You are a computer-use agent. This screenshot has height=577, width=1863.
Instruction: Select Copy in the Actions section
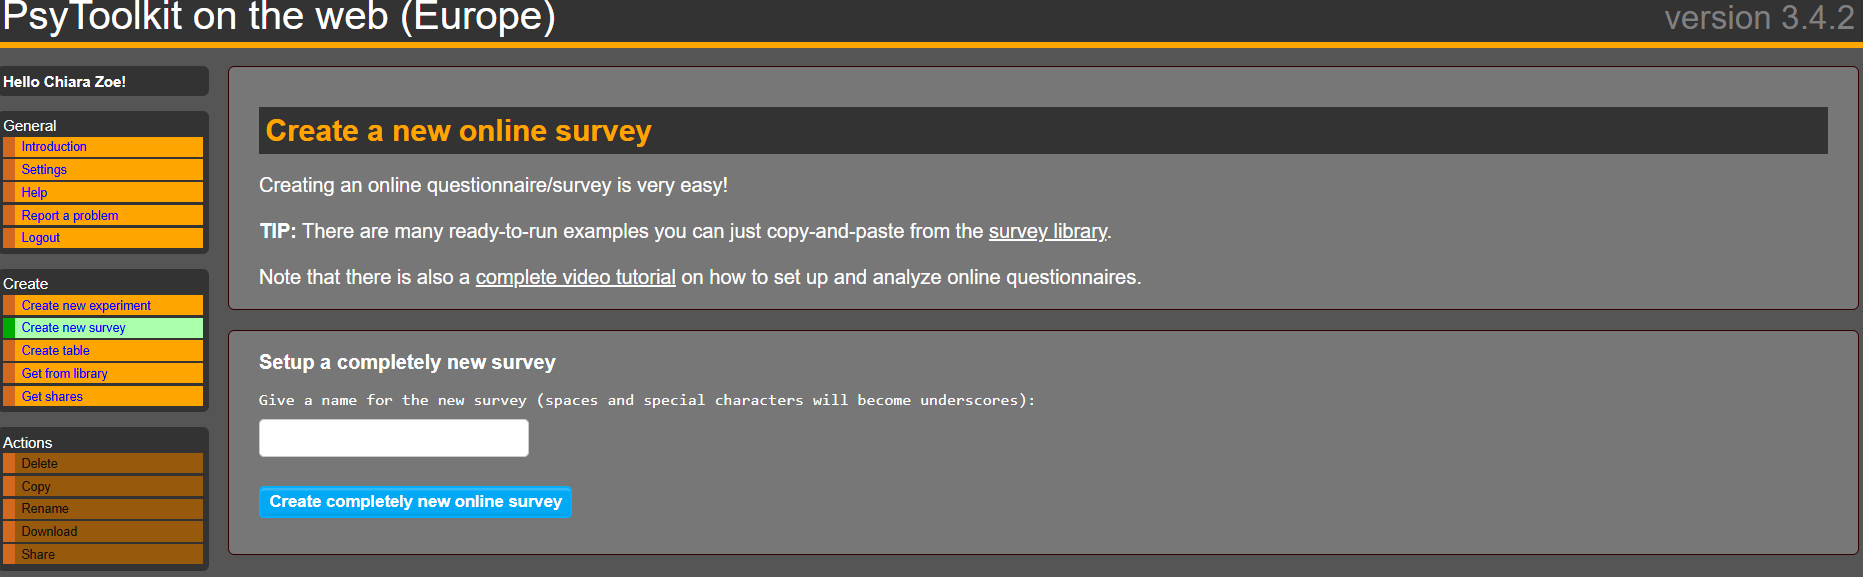[36, 487]
